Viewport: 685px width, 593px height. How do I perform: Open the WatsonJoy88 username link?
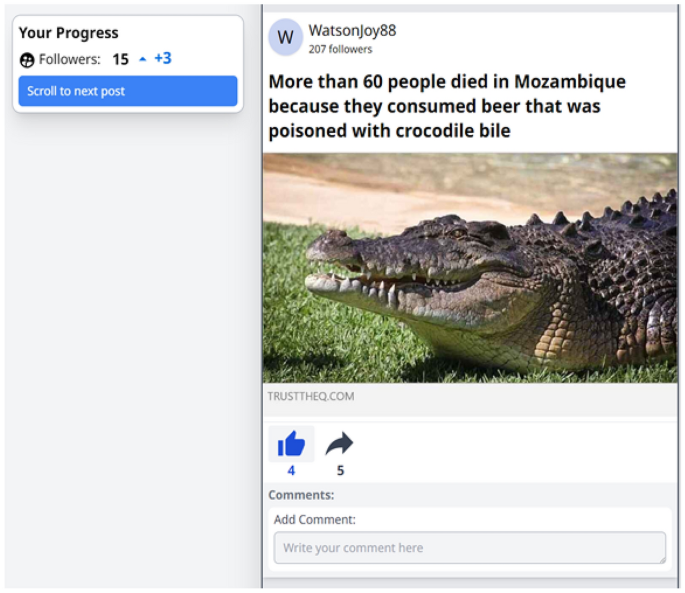(352, 30)
